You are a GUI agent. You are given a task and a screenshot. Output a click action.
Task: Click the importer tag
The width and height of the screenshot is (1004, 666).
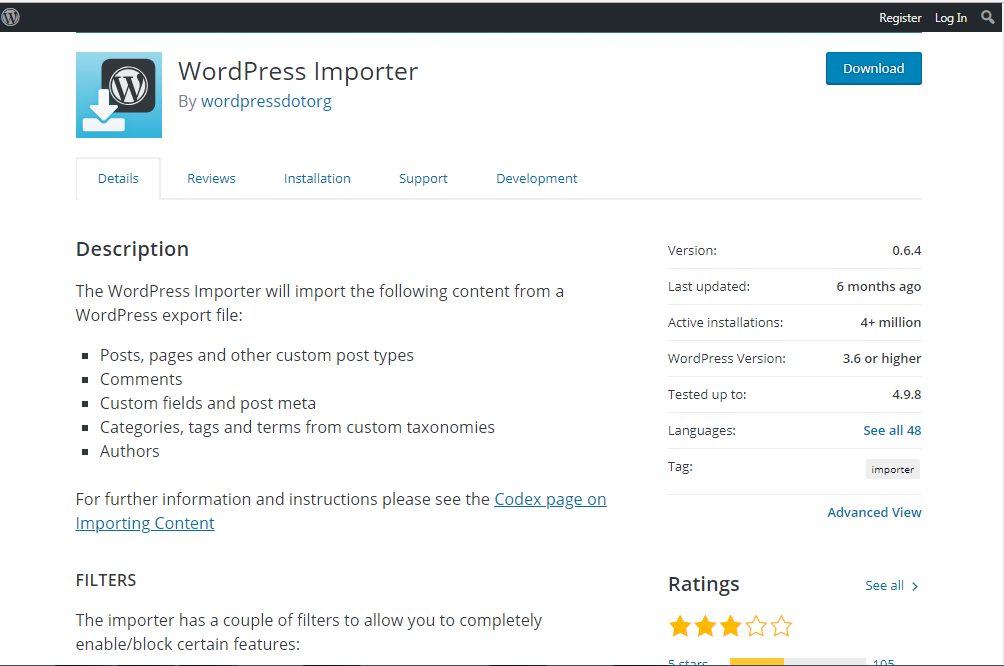click(893, 469)
